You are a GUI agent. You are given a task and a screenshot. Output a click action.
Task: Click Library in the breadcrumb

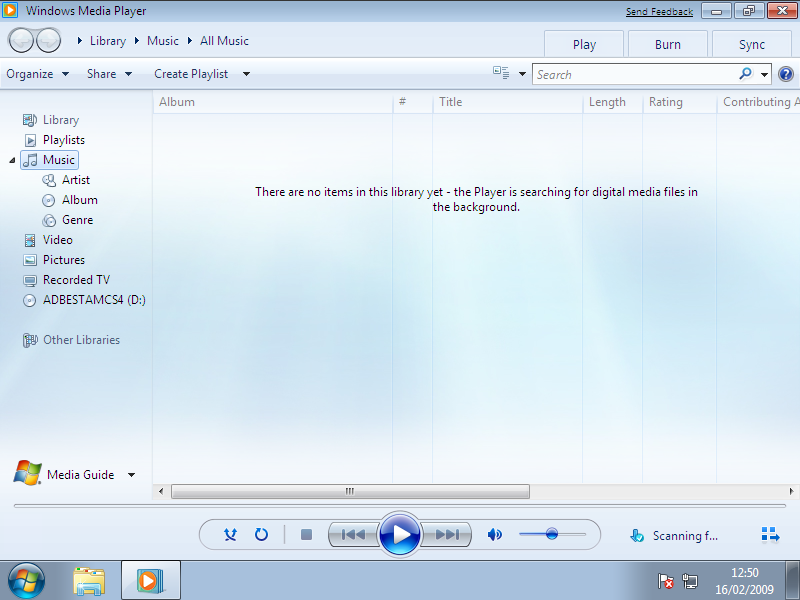(x=108, y=41)
